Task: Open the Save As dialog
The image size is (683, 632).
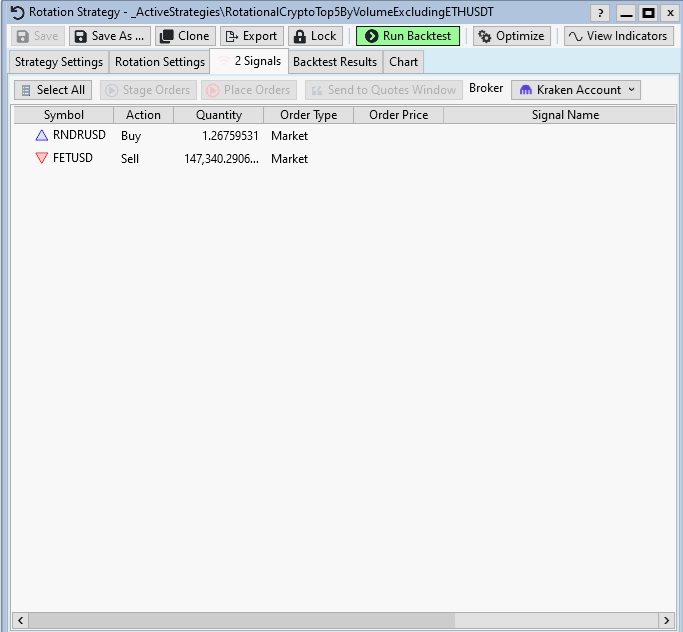Action: (x=109, y=36)
